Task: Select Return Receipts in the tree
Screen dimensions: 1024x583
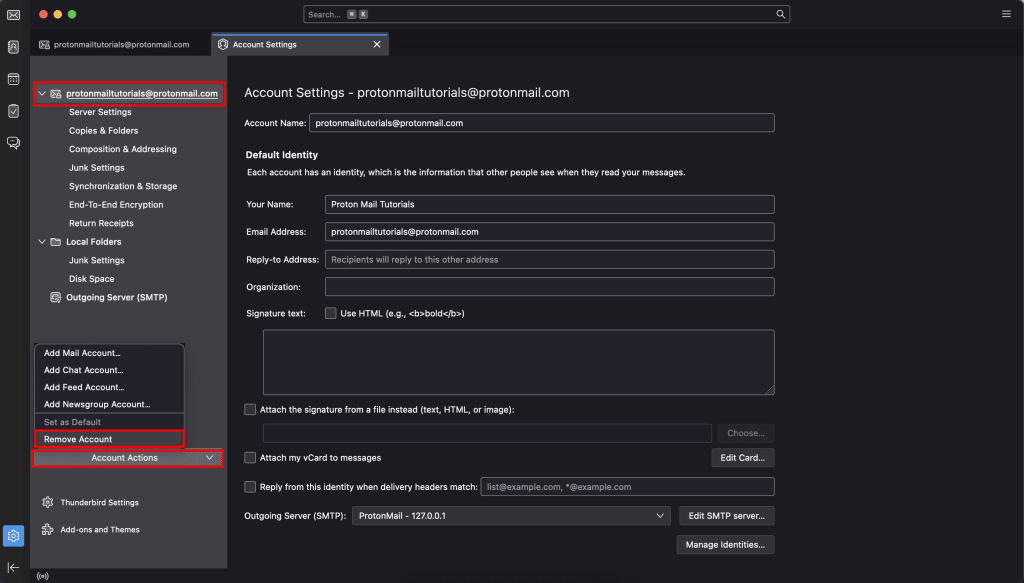Action: [x=101, y=223]
